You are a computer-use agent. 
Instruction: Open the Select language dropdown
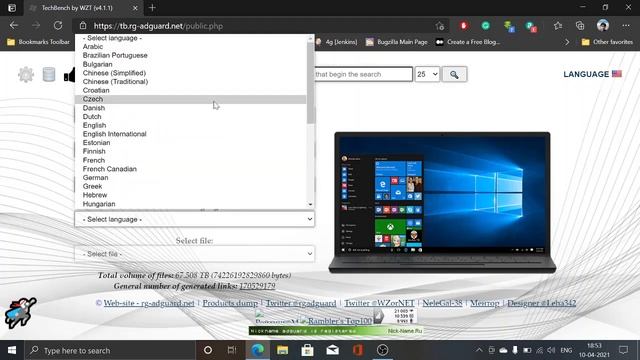coord(194,219)
